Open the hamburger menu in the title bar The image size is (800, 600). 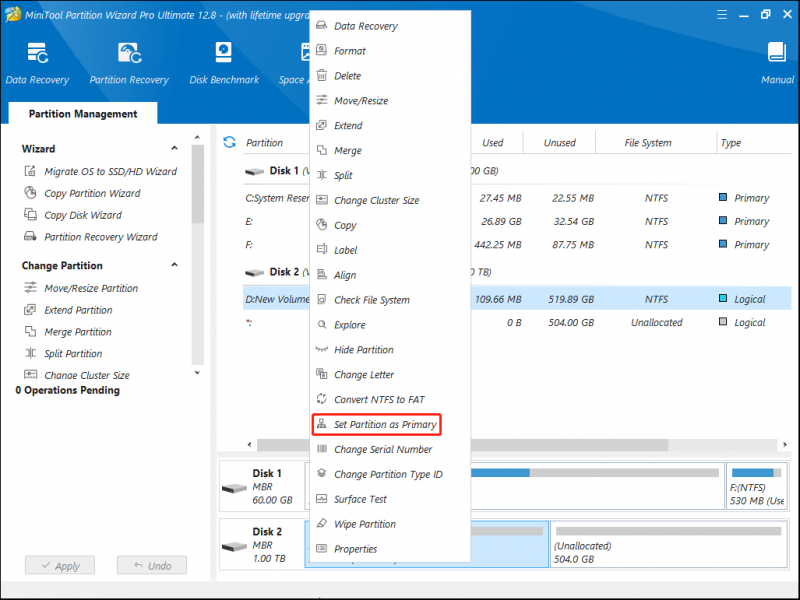(x=722, y=14)
